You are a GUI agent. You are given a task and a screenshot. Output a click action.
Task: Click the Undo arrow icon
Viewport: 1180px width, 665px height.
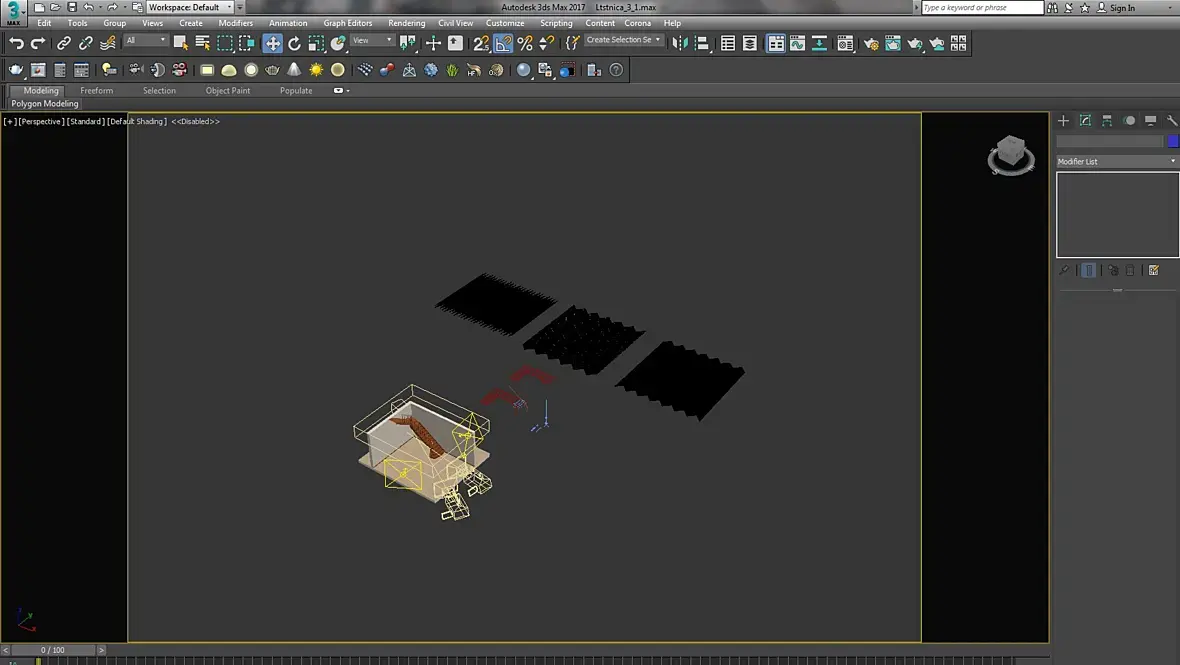16,43
